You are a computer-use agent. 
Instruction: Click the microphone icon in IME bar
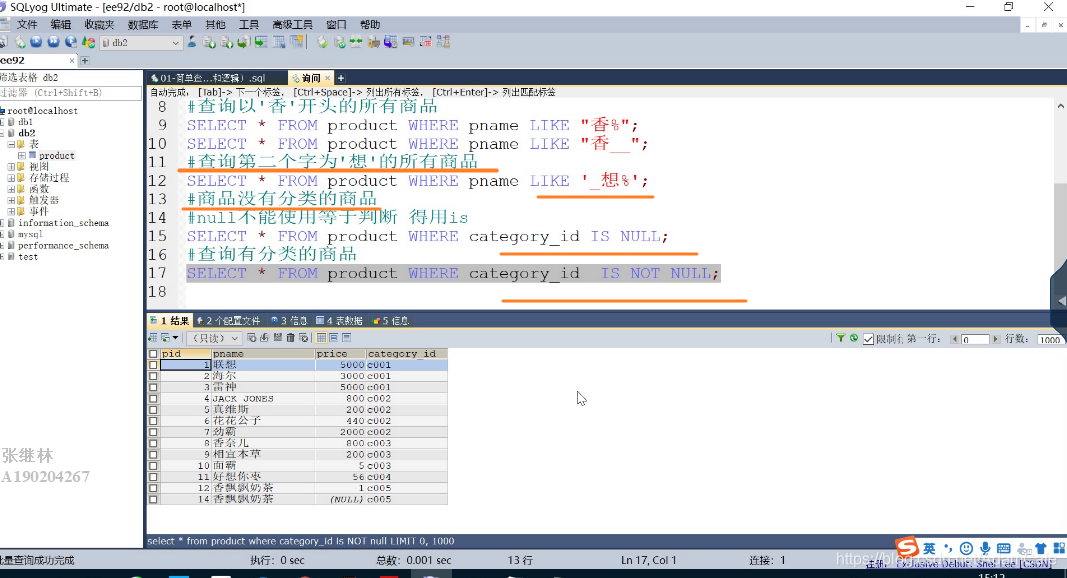(x=985, y=548)
